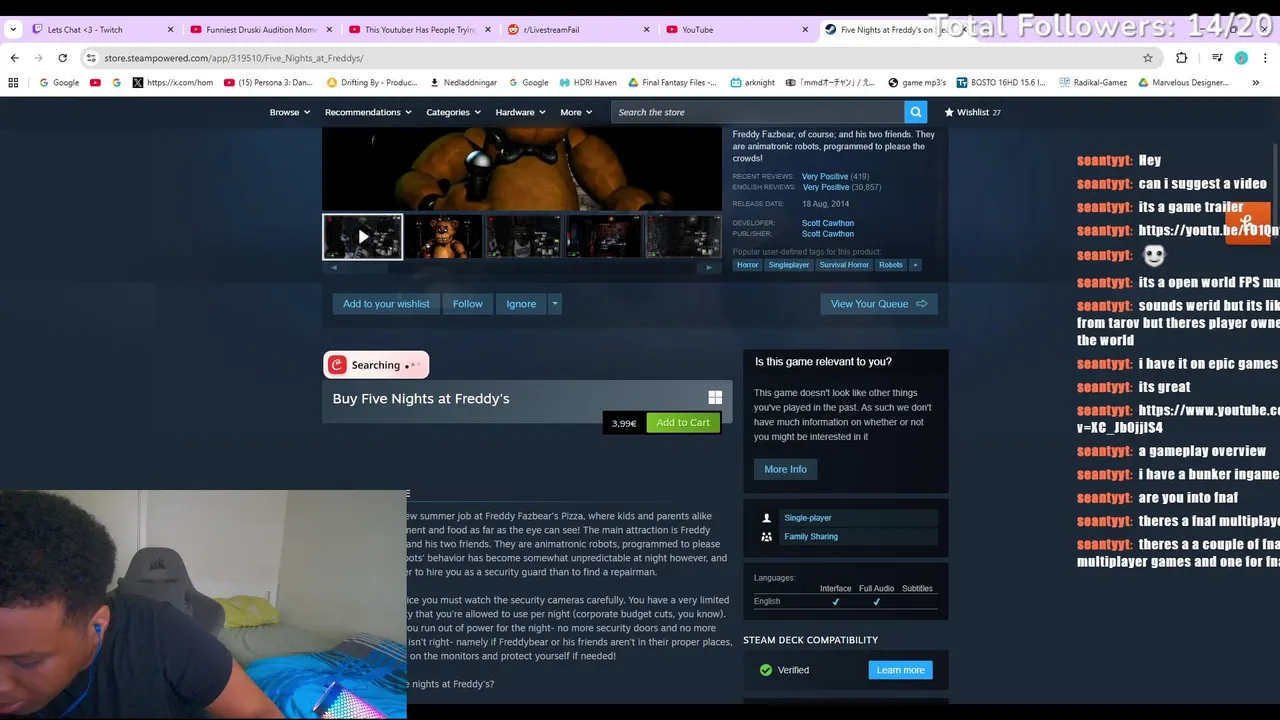
Task: Open the Robots tag
Action: click(x=891, y=265)
